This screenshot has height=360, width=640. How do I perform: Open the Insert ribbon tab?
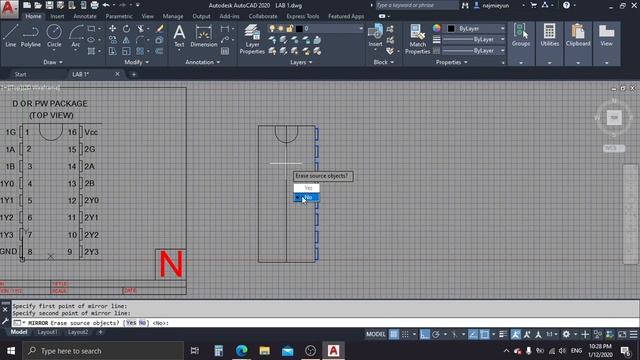point(57,16)
